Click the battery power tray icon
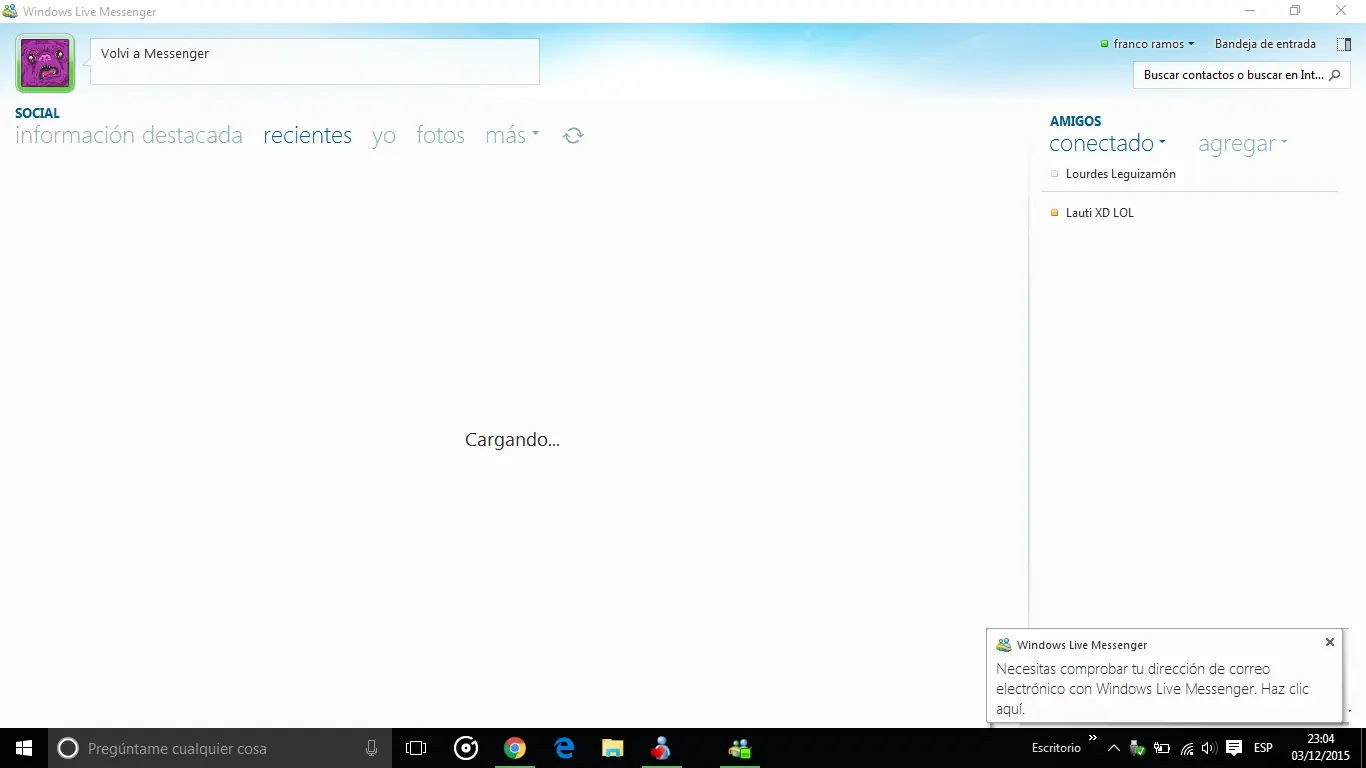Image resolution: width=1366 pixels, height=768 pixels. point(1162,748)
